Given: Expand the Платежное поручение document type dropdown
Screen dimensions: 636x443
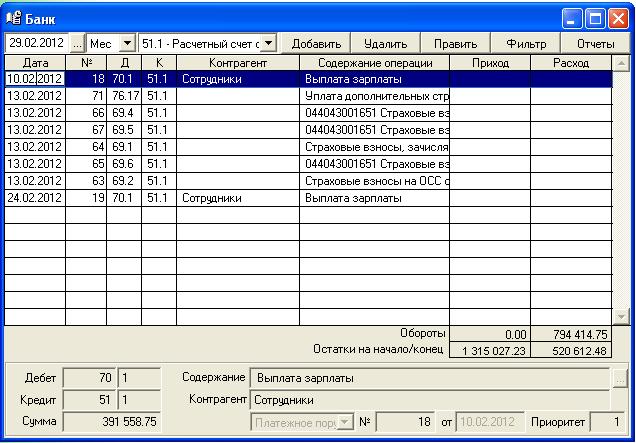Looking at the screenshot, I should pos(345,423).
